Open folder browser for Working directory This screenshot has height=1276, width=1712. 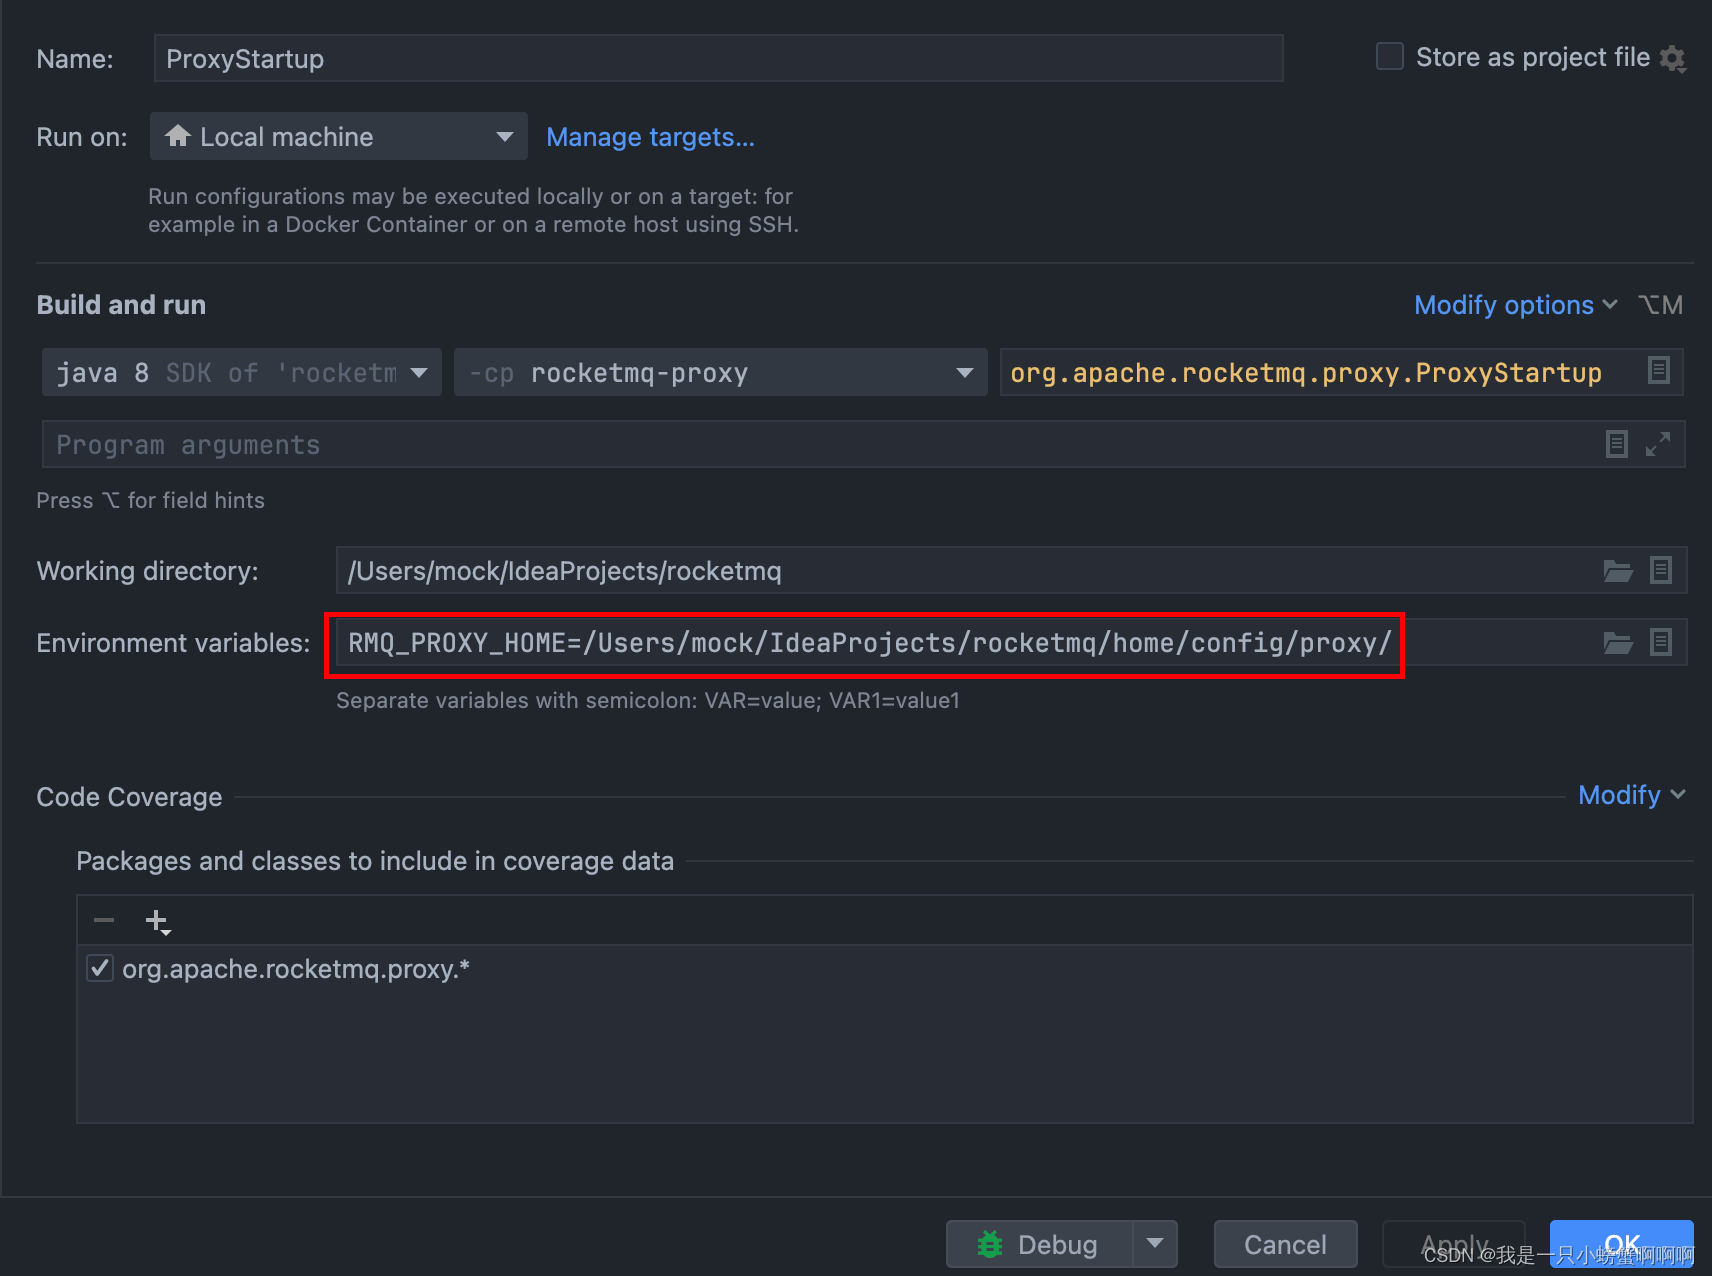pos(1617,570)
